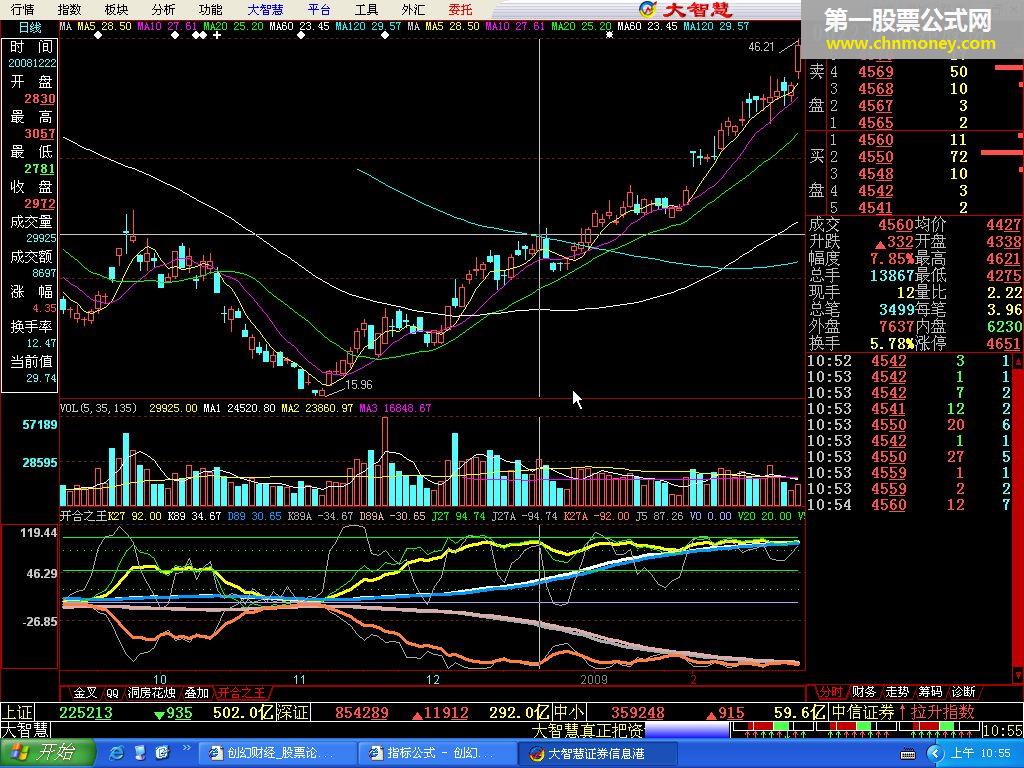Click the third quick launch icon
The height and width of the screenshot is (768, 1024).
163,754
